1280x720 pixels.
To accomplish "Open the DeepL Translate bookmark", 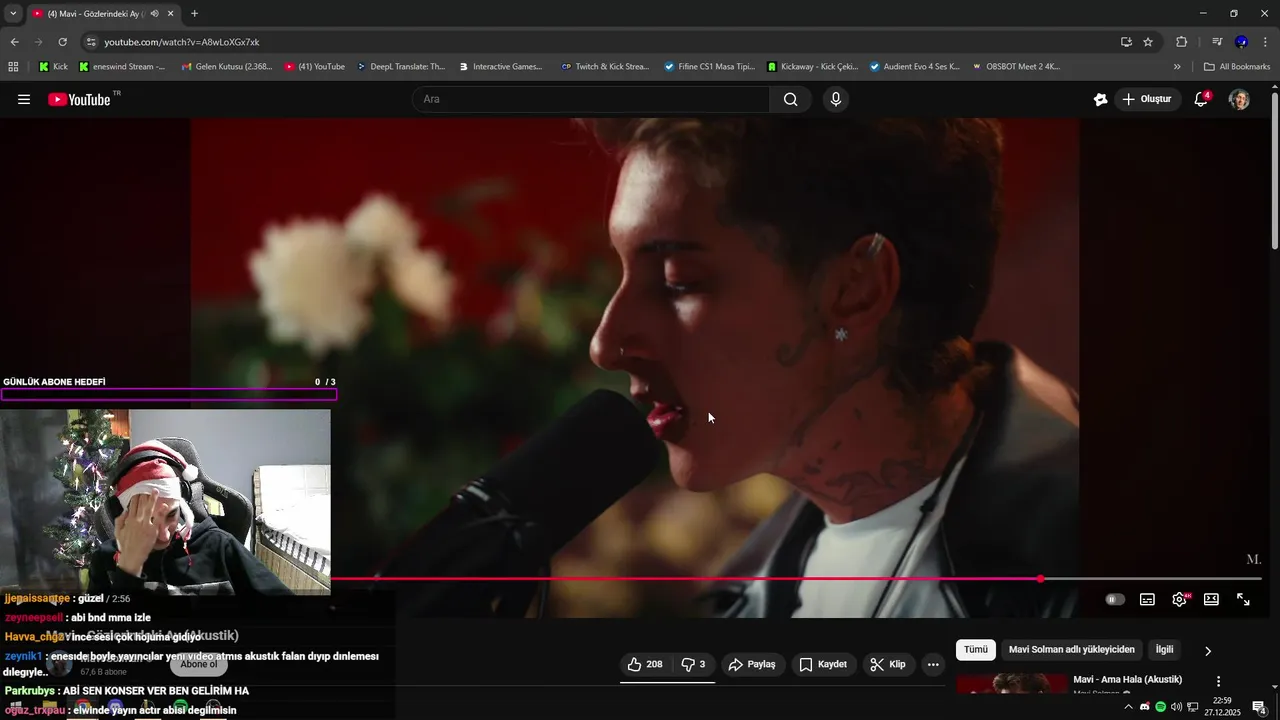I will point(401,67).
